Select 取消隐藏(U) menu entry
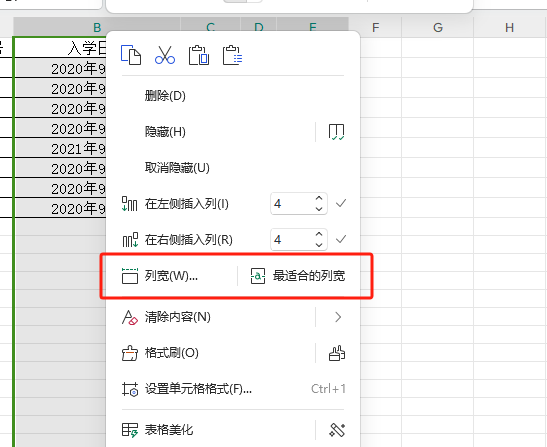This screenshot has width=547, height=447. coord(177,168)
